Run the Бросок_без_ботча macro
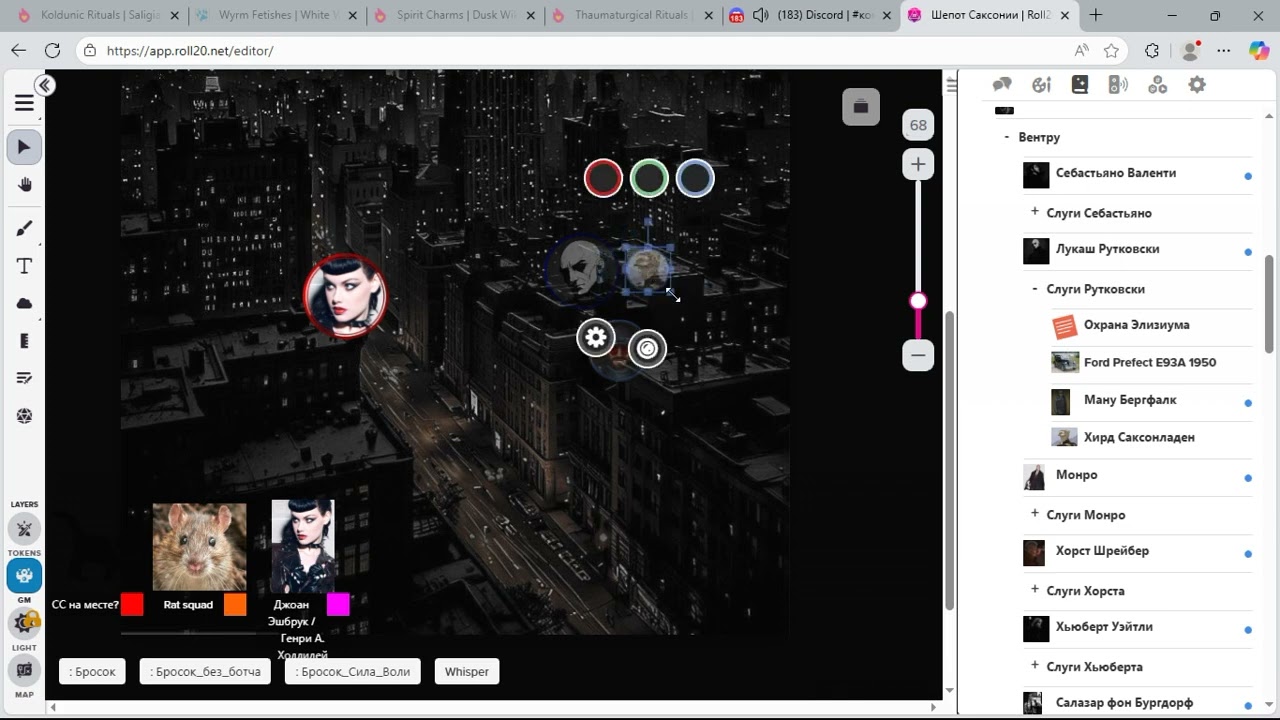1280x720 pixels. (205, 671)
